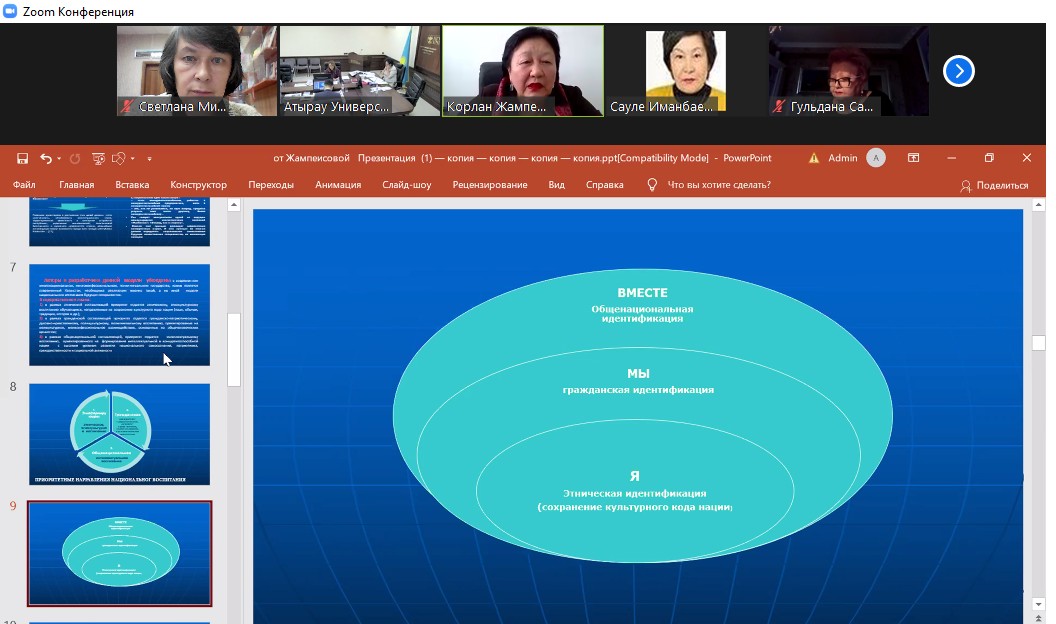Select slide 9 thumbnail with ovals
The image size is (1056, 624).
coord(119,553)
